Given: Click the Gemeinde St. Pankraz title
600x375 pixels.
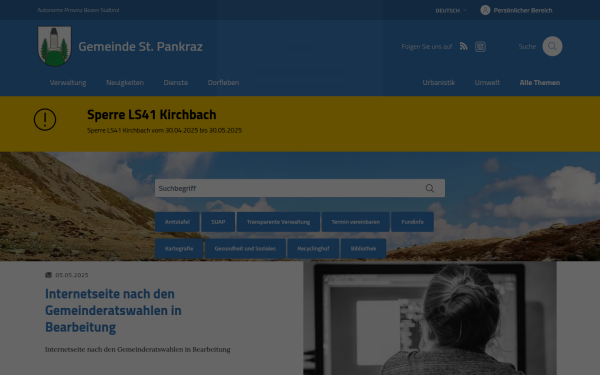Looking at the screenshot, I should click(x=140, y=46).
